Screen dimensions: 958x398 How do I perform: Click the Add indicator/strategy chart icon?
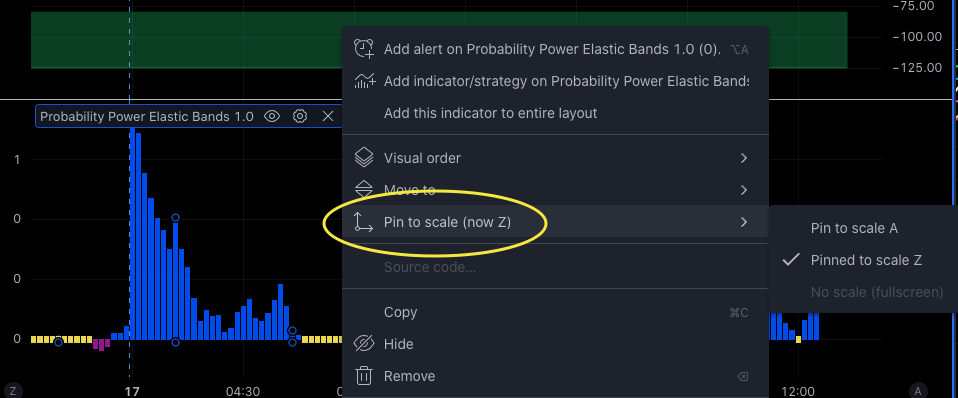point(364,81)
